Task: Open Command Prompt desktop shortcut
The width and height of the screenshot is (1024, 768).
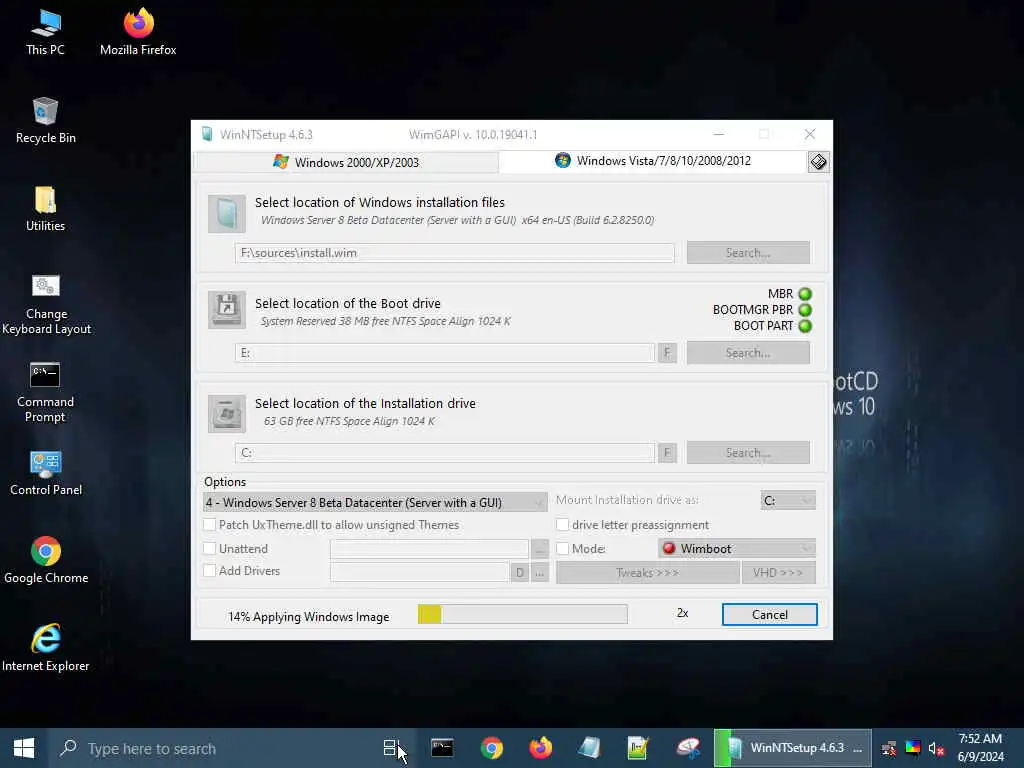Action: tap(45, 392)
